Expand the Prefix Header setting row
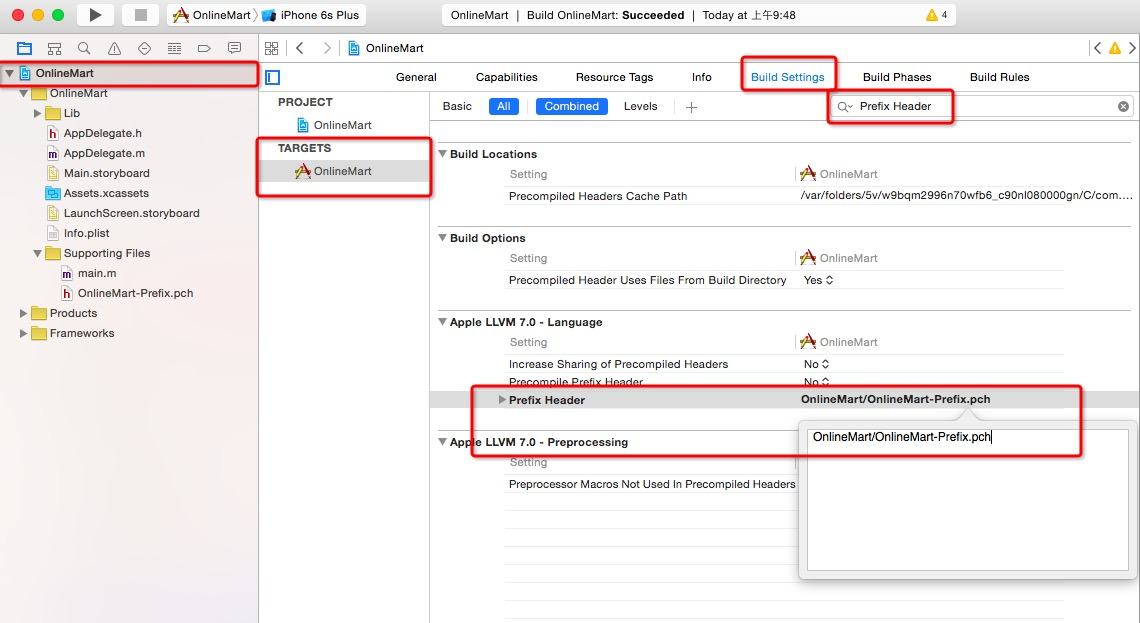Image resolution: width=1140 pixels, height=623 pixels. 502,400
